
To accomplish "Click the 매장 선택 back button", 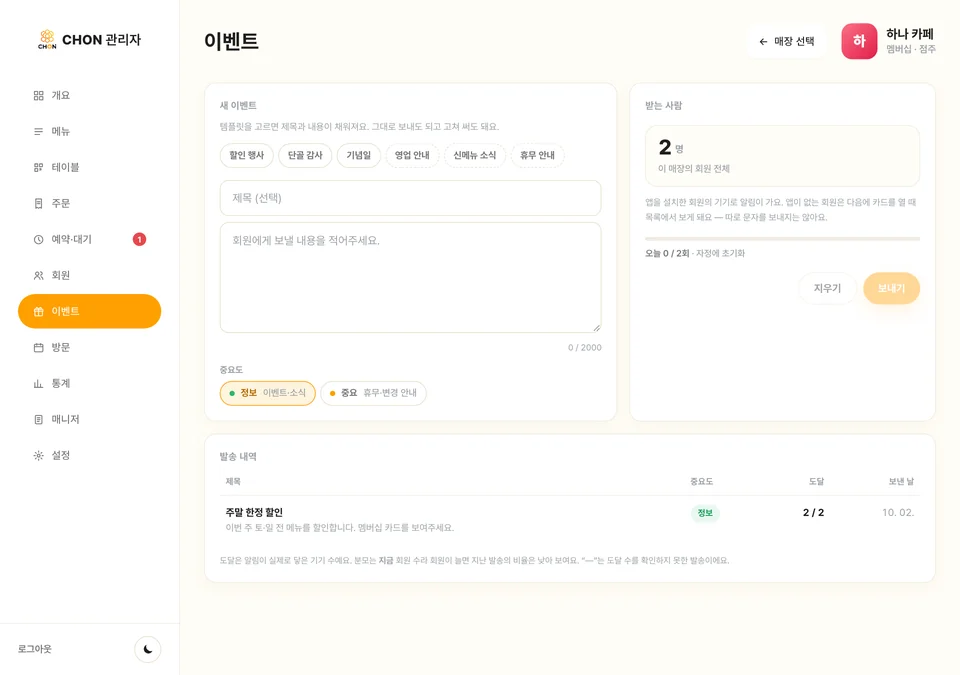I will coord(787,42).
